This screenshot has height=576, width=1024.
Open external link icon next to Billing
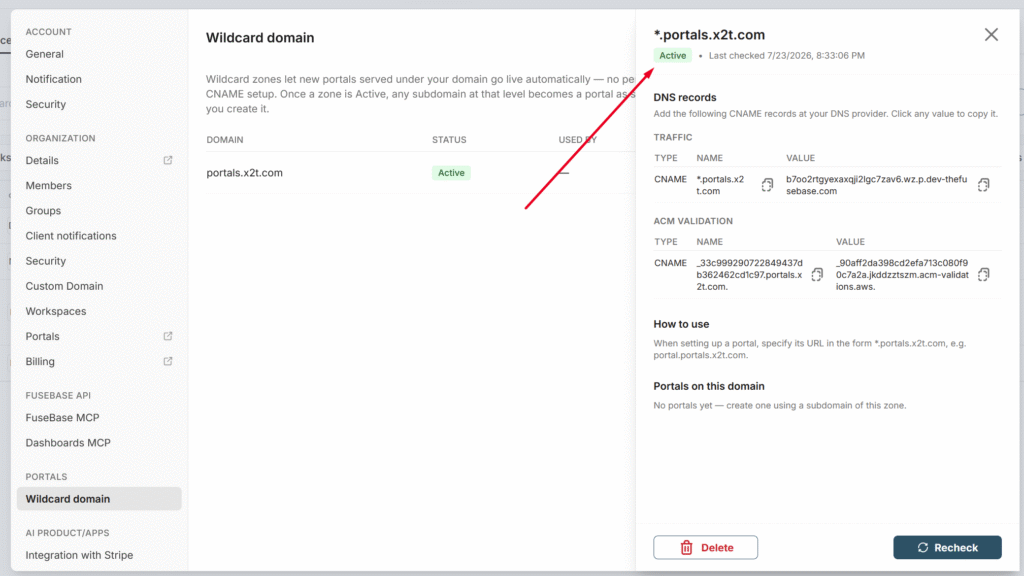click(168, 361)
